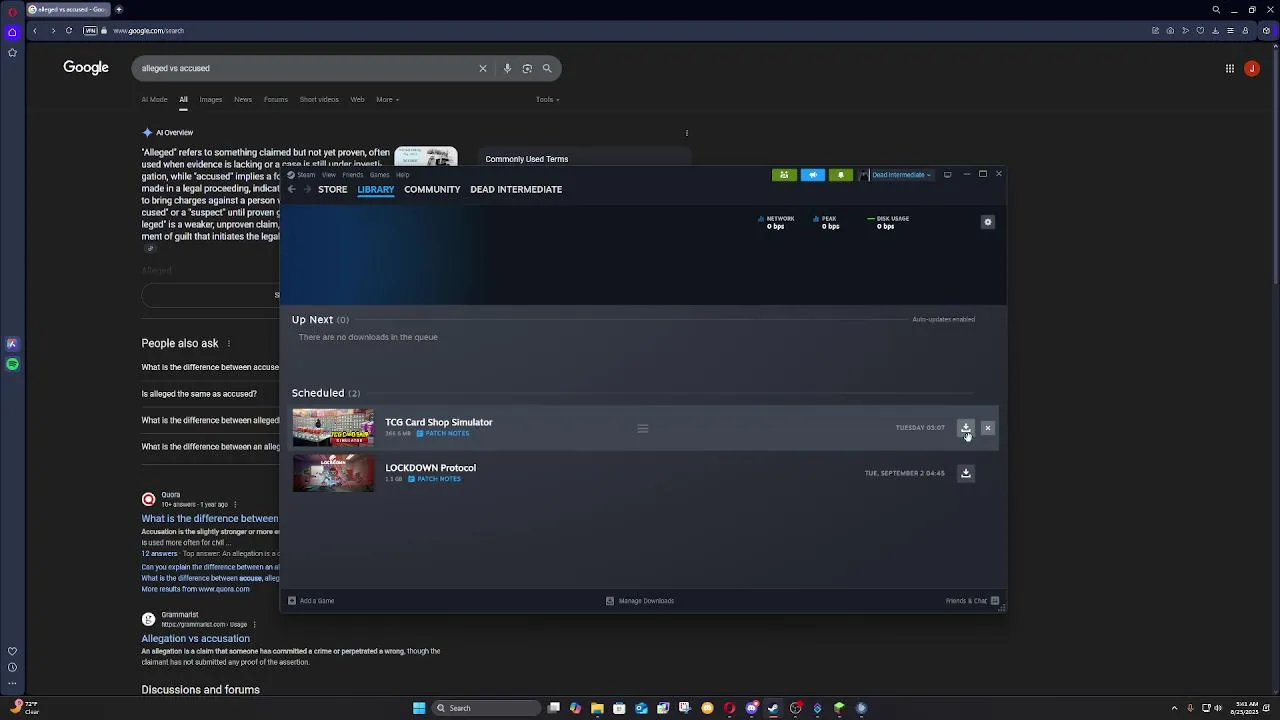The width and height of the screenshot is (1280, 720).
Task: Open Manage Downloads in Steam
Action: tap(640, 601)
